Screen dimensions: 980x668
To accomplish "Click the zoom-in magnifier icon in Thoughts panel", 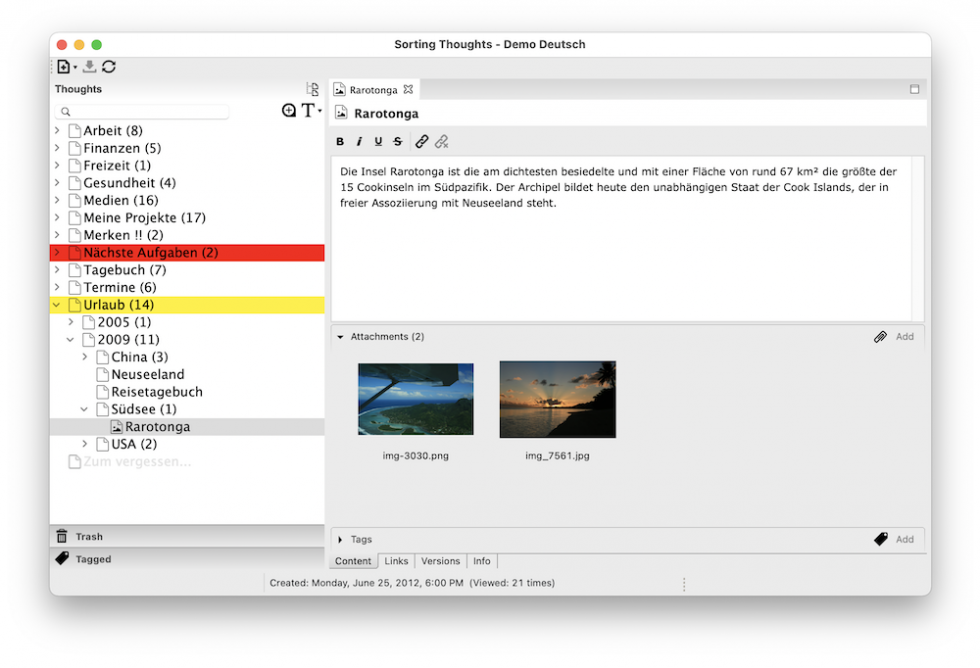I will [289, 111].
